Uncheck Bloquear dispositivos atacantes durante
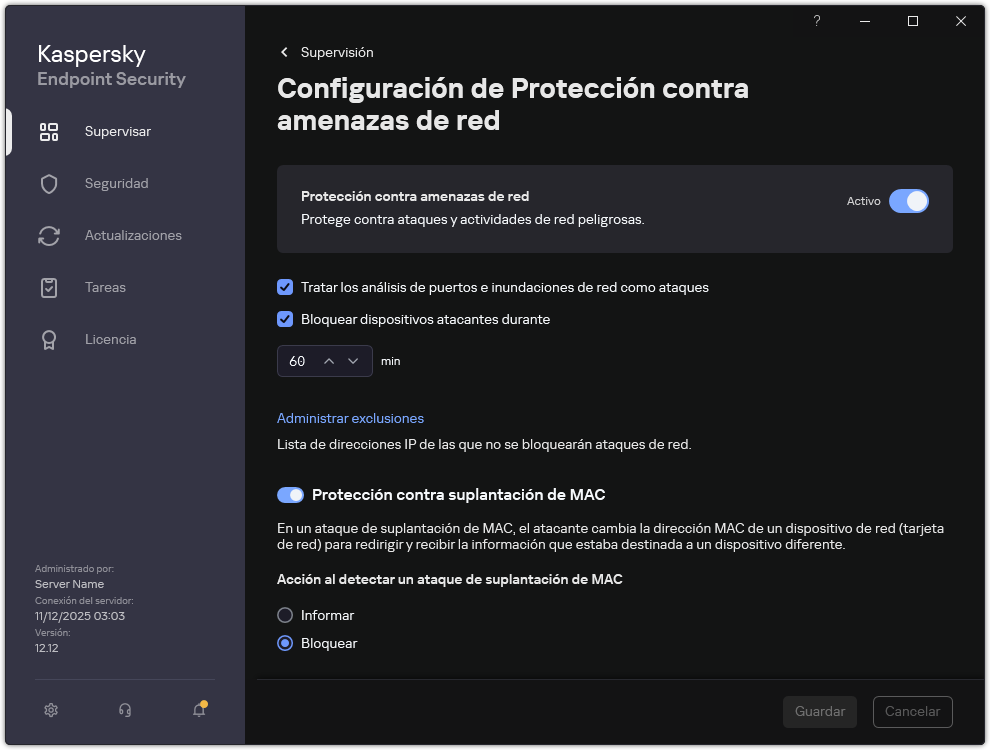This screenshot has height=750, width=990. click(x=285, y=319)
